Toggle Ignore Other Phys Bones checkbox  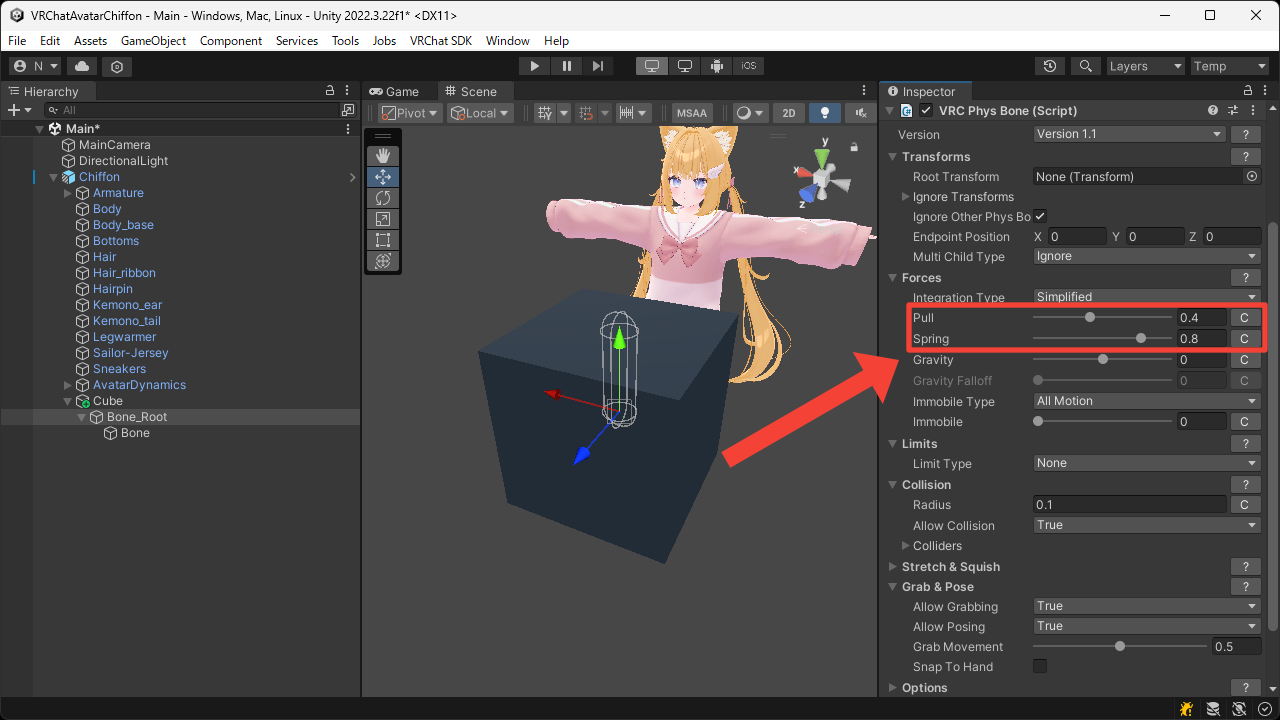point(1040,216)
